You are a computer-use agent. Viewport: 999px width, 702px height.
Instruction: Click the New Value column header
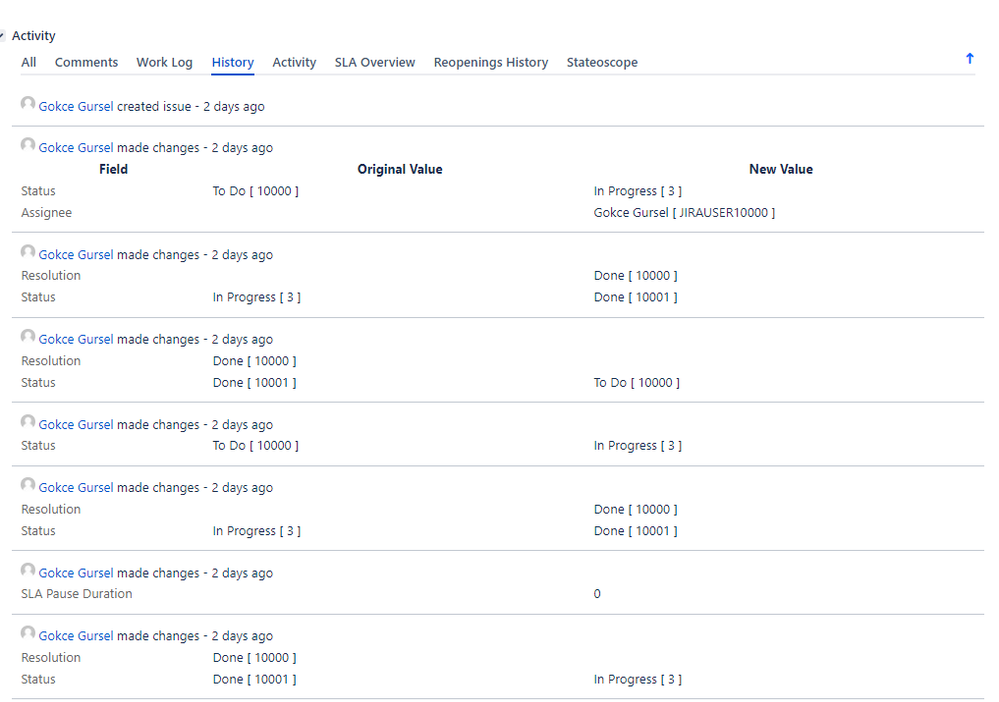(x=781, y=169)
